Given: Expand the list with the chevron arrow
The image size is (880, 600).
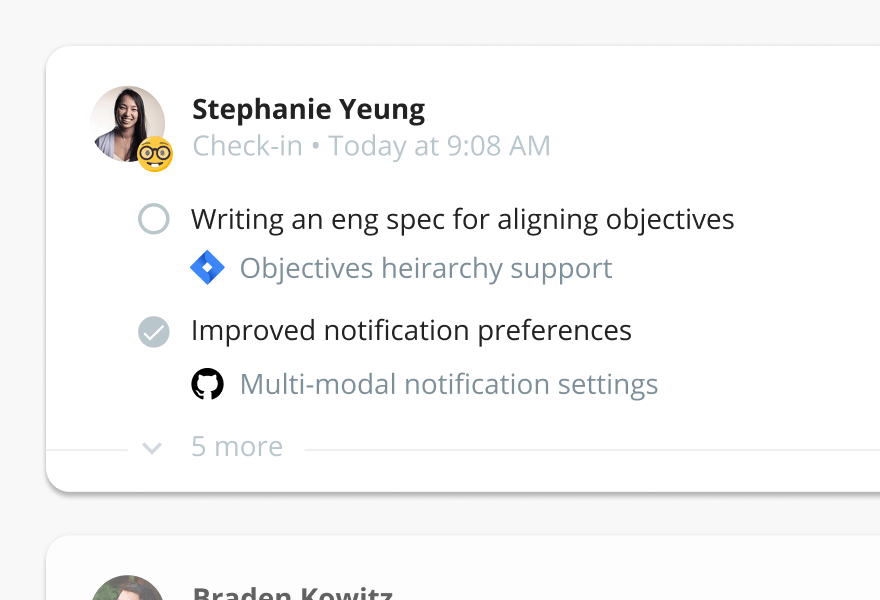Looking at the screenshot, I should click(152, 448).
